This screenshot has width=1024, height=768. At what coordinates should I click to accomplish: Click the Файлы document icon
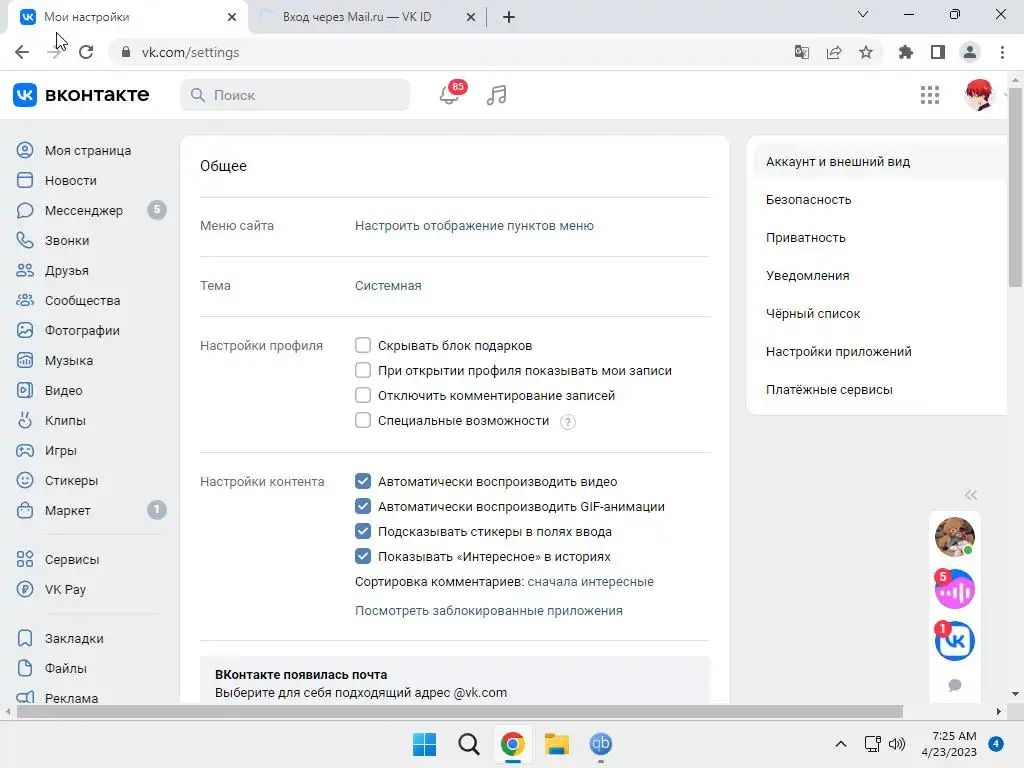pos(25,669)
